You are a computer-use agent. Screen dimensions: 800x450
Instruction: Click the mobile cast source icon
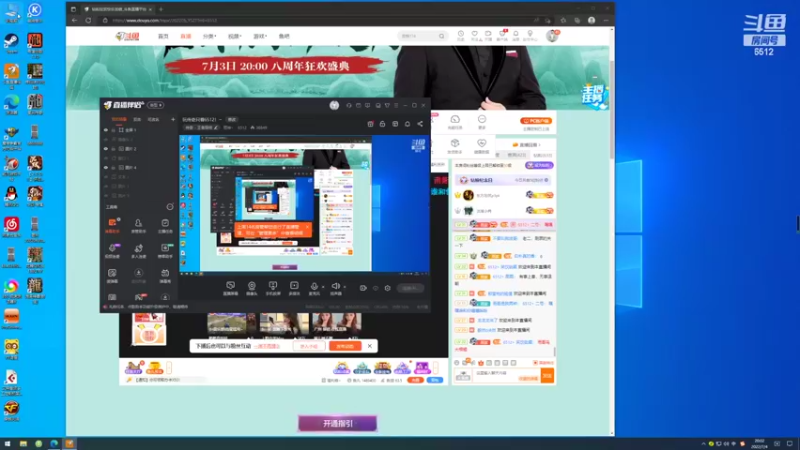[273, 286]
